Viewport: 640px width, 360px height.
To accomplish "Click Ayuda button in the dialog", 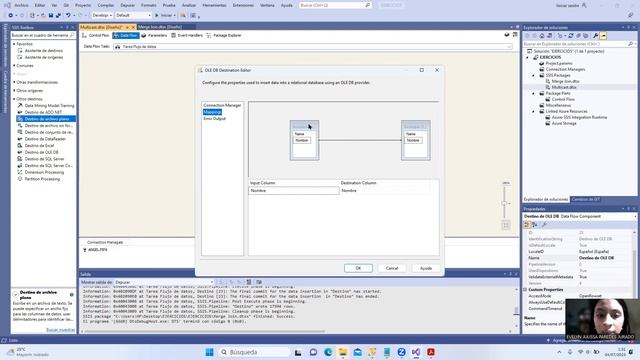I will point(426,268).
